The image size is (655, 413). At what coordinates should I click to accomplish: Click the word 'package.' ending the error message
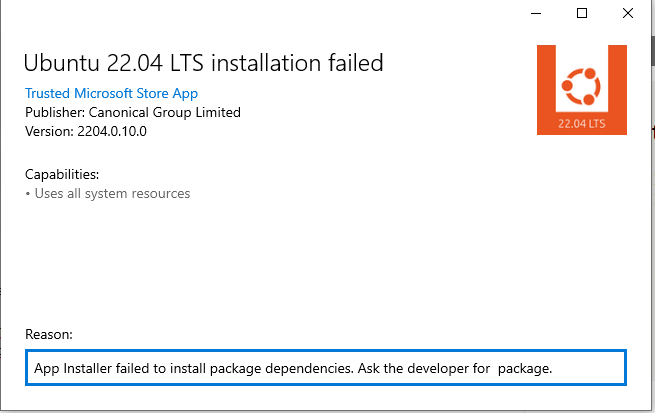[x=525, y=368]
